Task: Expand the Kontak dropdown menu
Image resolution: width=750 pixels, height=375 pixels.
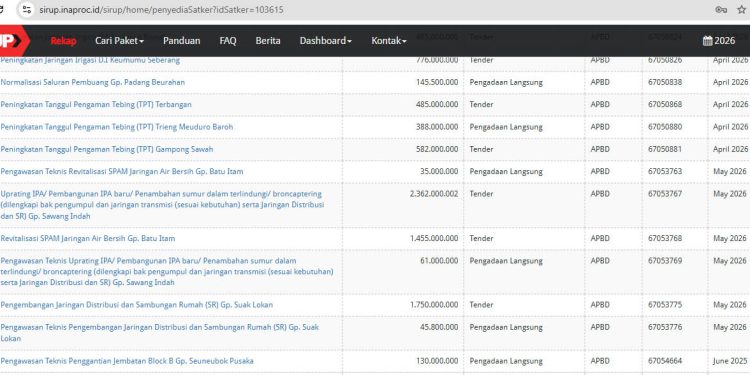Action: tap(388, 41)
